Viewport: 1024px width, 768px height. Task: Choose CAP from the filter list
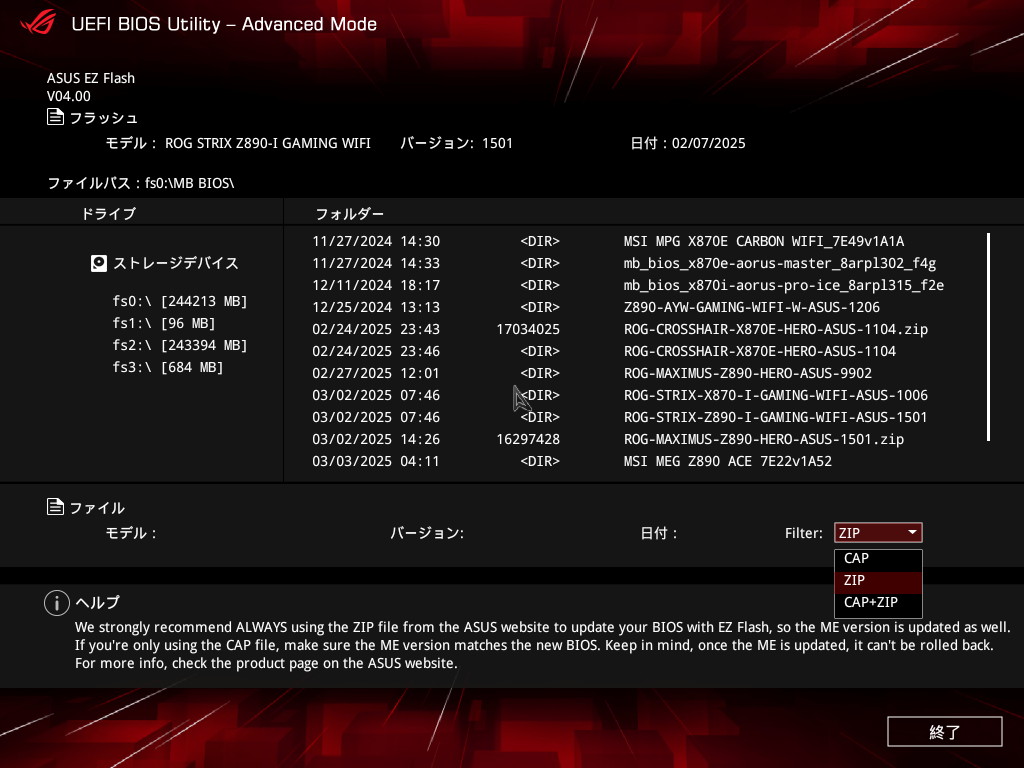click(x=878, y=558)
